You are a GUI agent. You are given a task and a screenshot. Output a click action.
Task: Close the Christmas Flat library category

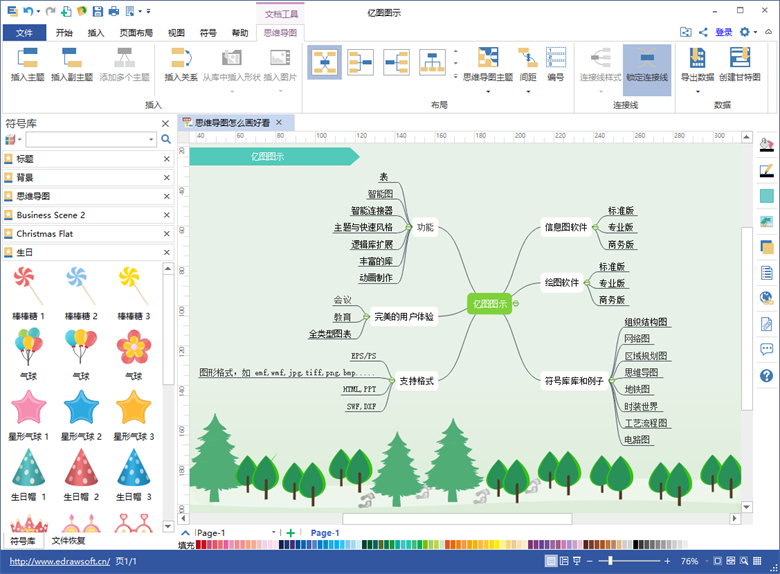pyautogui.click(x=167, y=234)
